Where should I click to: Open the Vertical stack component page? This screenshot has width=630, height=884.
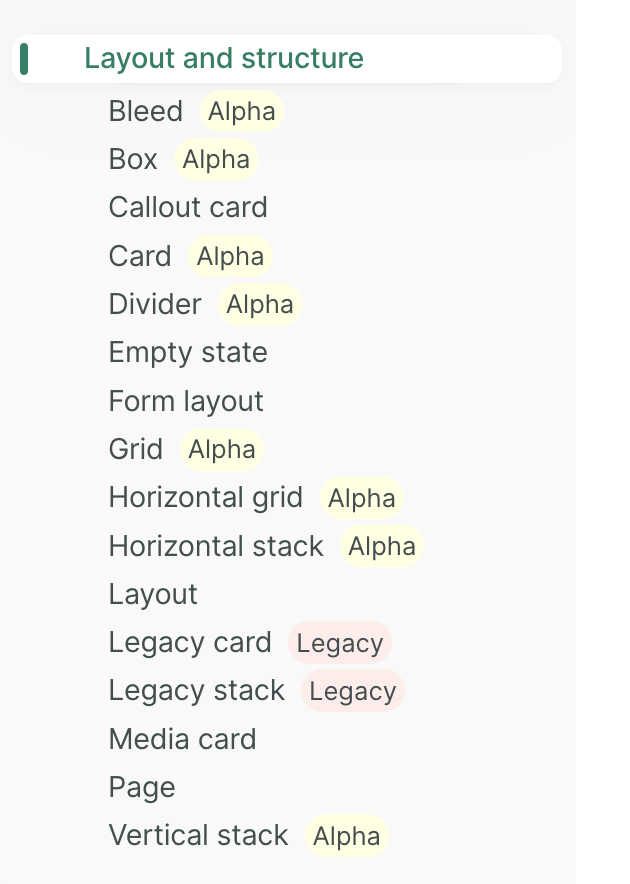coord(198,835)
